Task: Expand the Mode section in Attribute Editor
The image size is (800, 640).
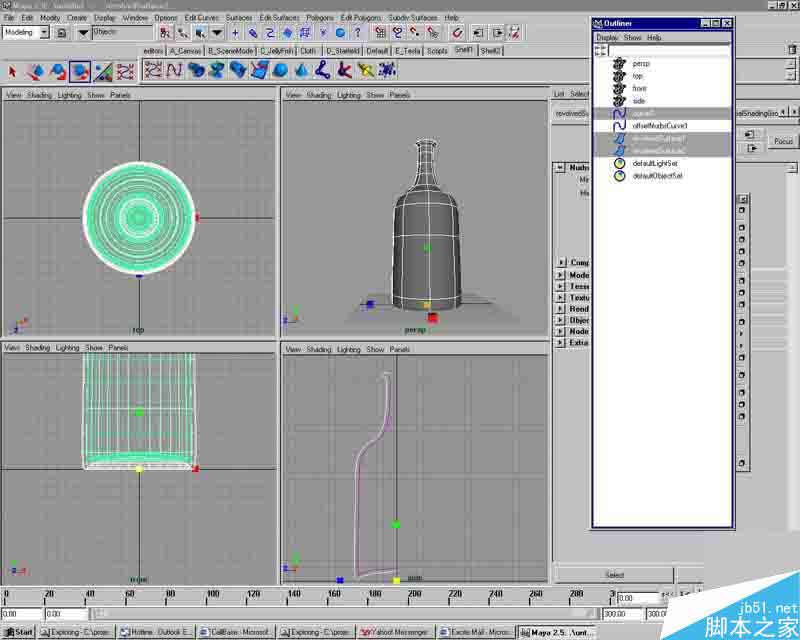Action: [561, 275]
